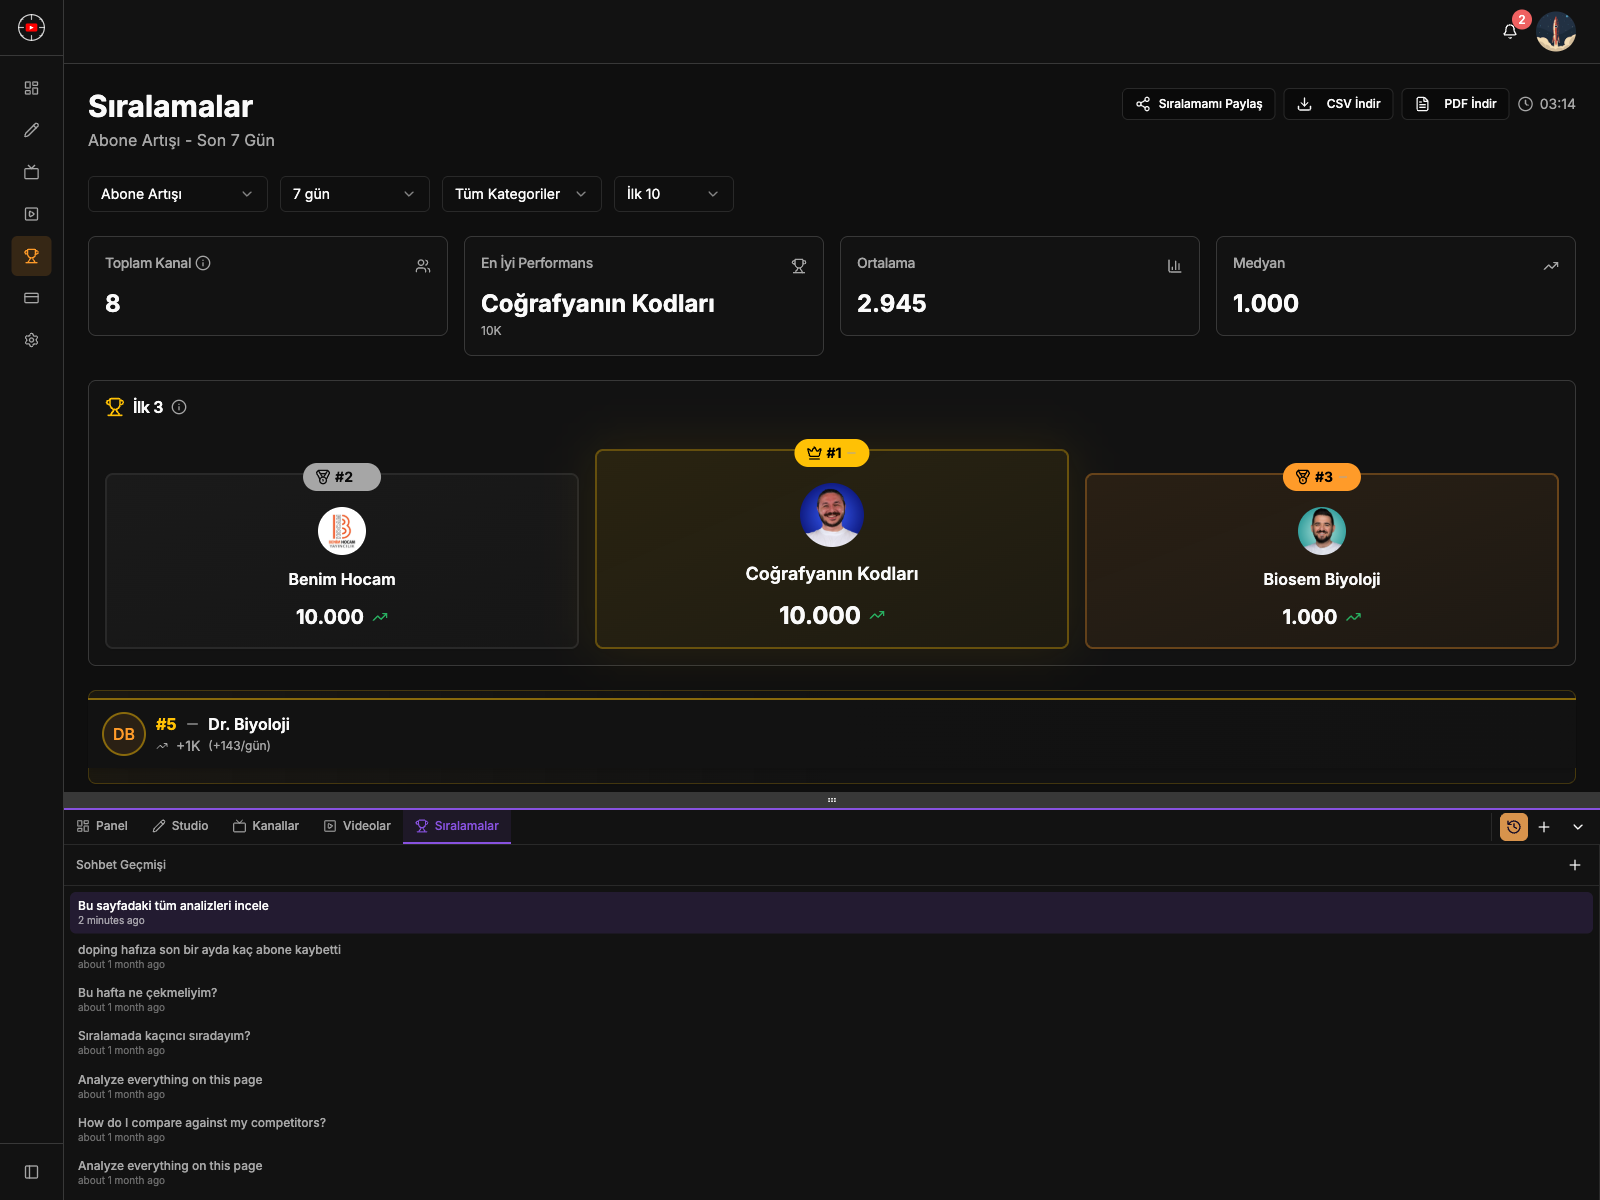
Task: Open the Studio pencil icon in sidebar
Action: click(31, 130)
